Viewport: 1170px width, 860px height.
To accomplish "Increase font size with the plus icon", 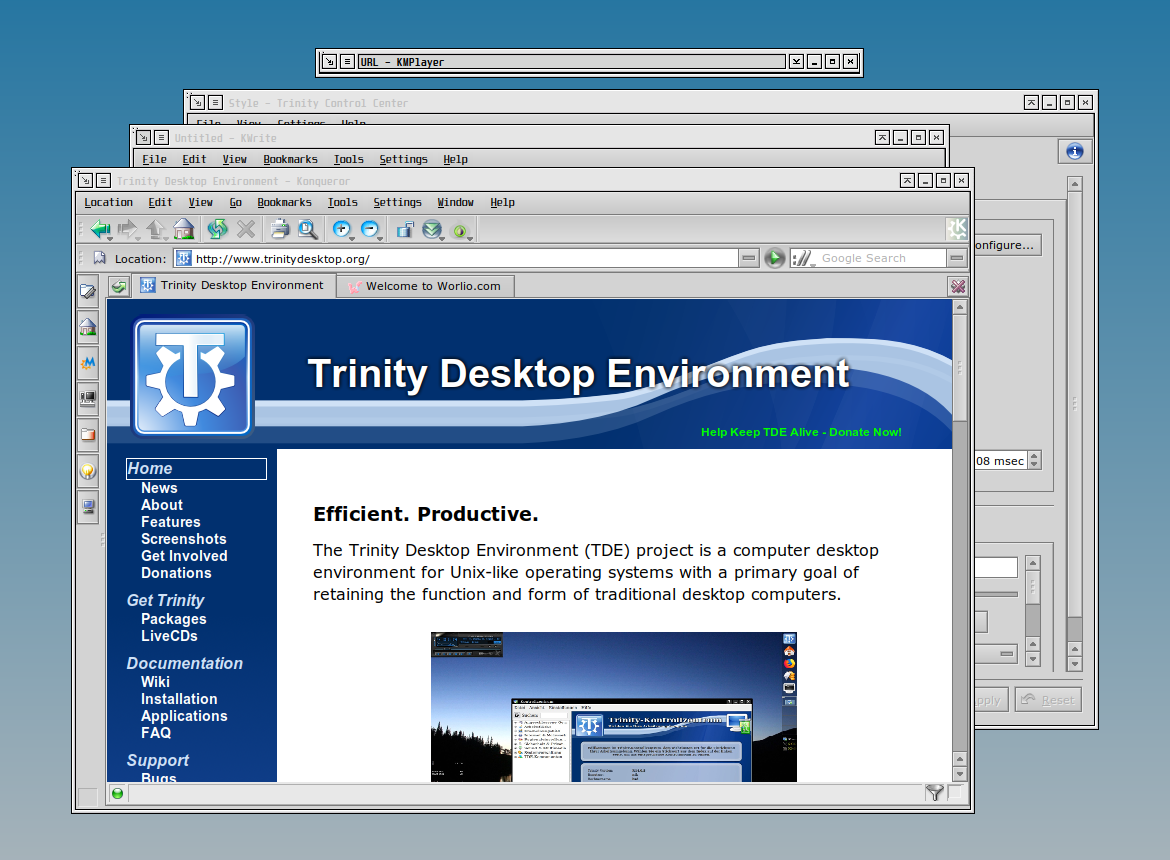I will click(341, 229).
